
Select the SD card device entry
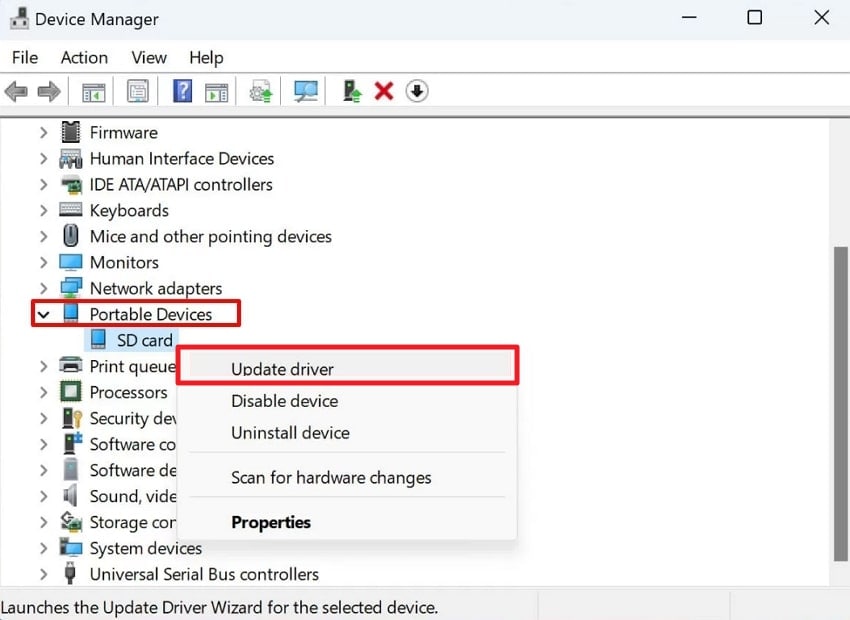click(x=145, y=339)
